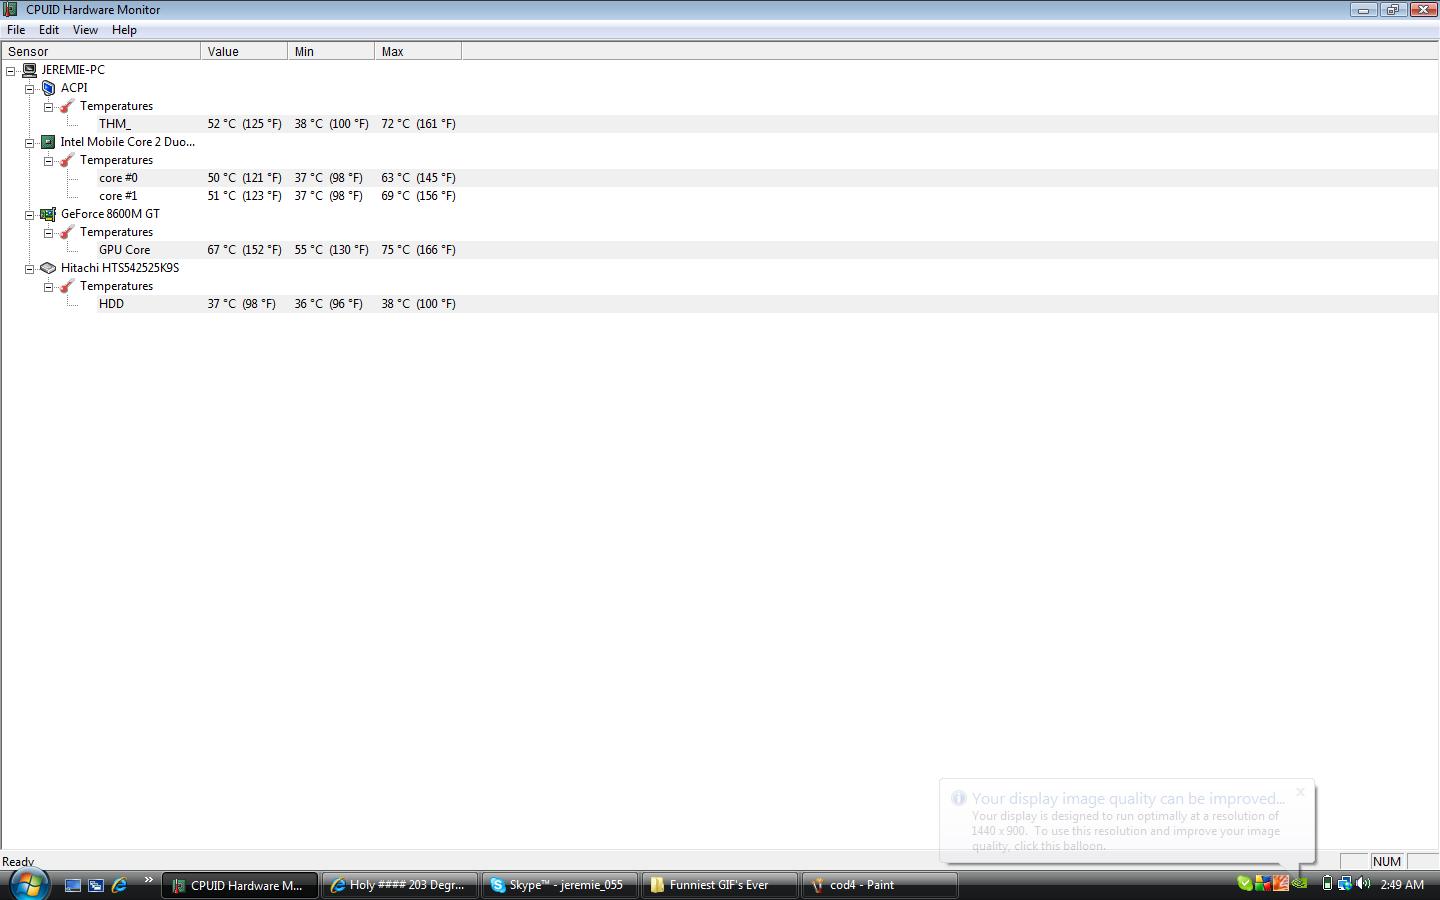Click the Min column header
The height and width of the screenshot is (900, 1440).
331,51
